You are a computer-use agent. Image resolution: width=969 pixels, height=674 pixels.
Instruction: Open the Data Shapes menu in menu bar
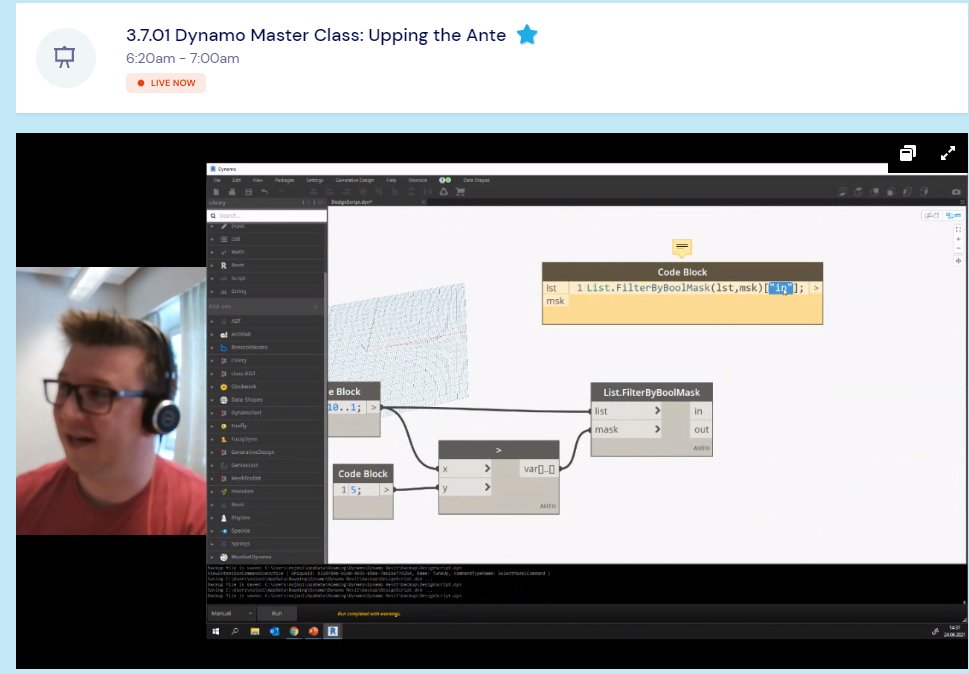pos(476,180)
